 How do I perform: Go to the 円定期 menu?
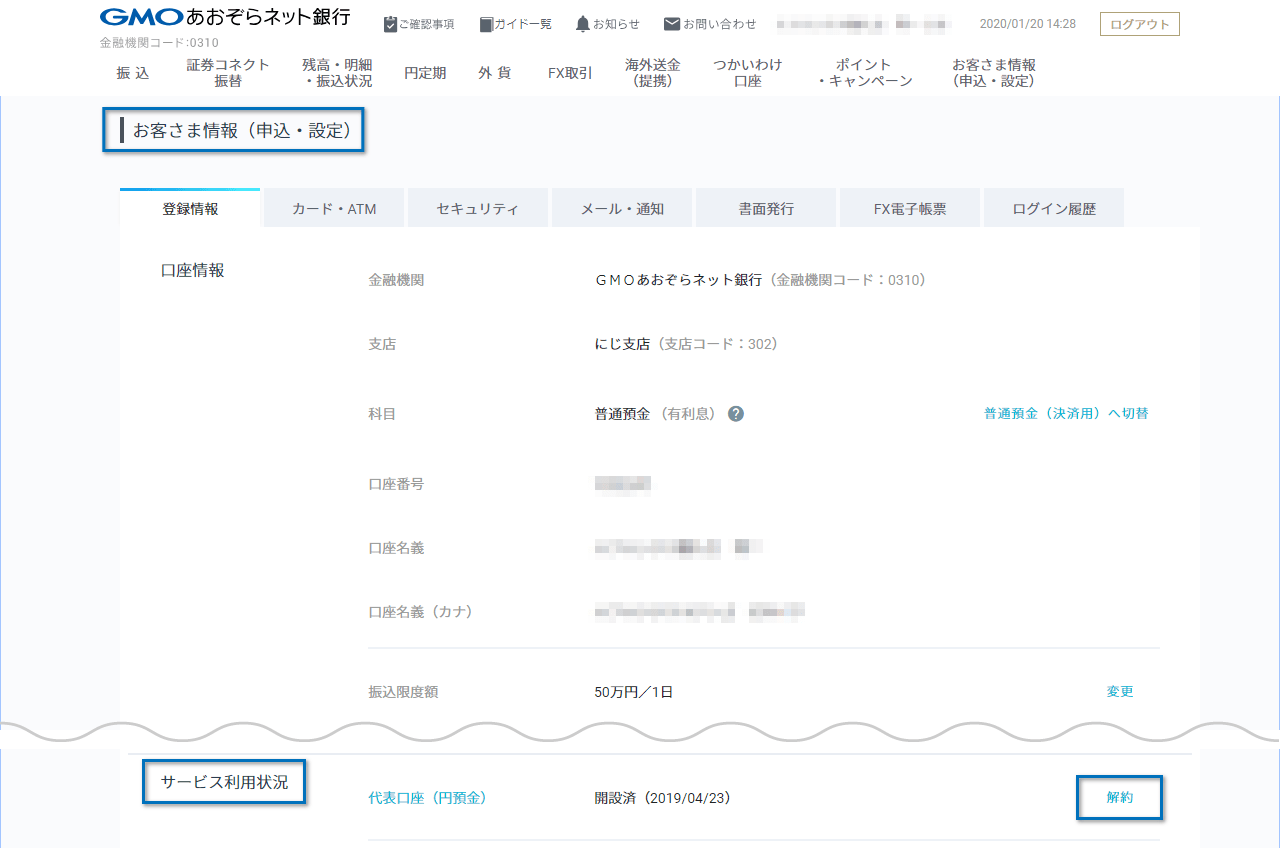[425, 73]
